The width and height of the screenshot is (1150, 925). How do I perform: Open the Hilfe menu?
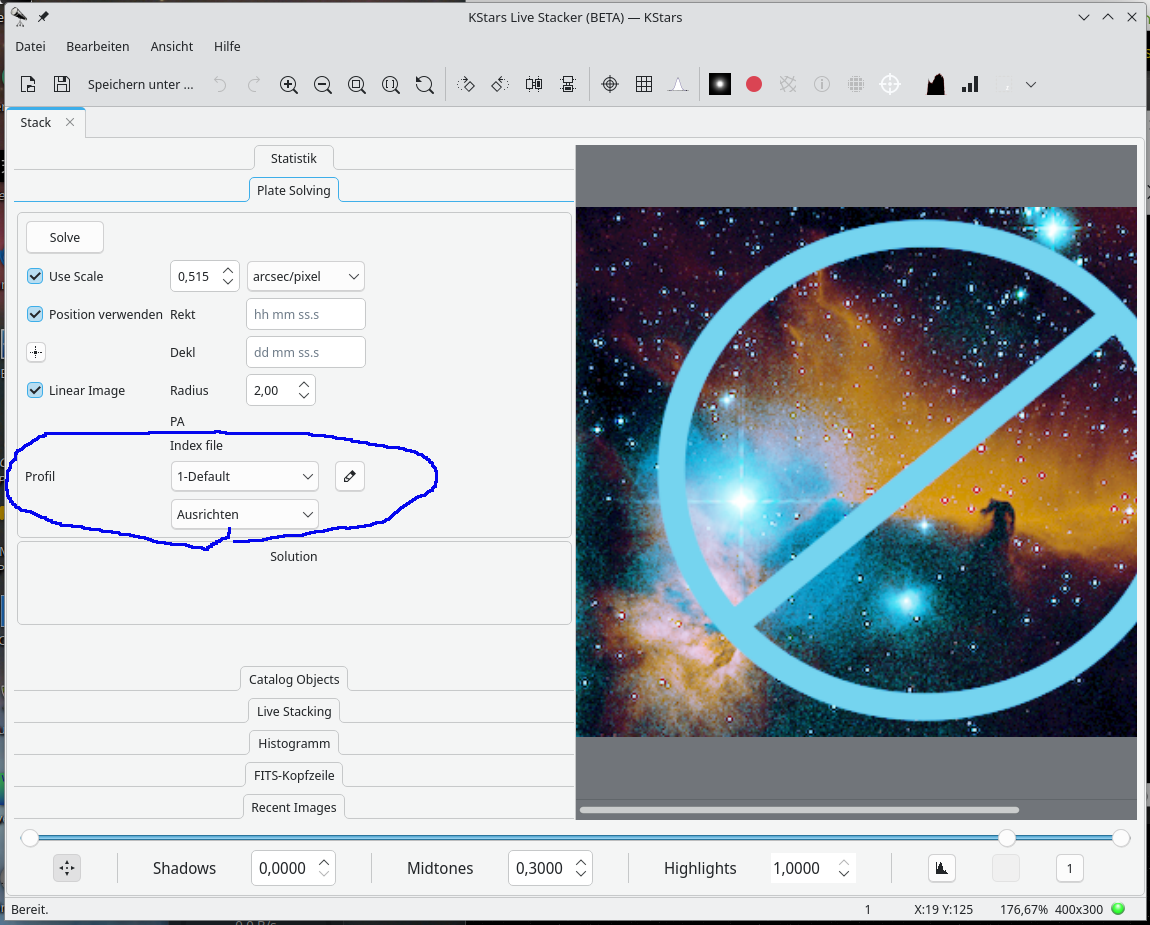point(227,46)
